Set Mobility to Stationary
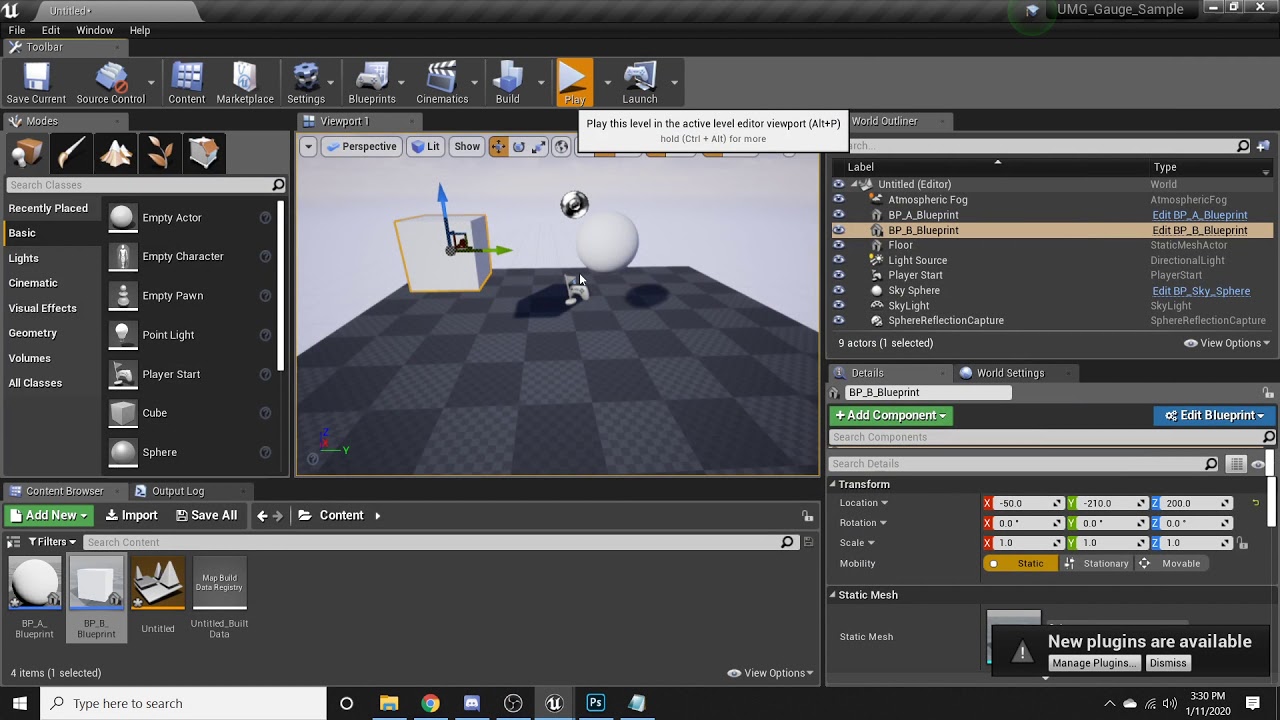The width and height of the screenshot is (1280, 720). (1097, 564)
